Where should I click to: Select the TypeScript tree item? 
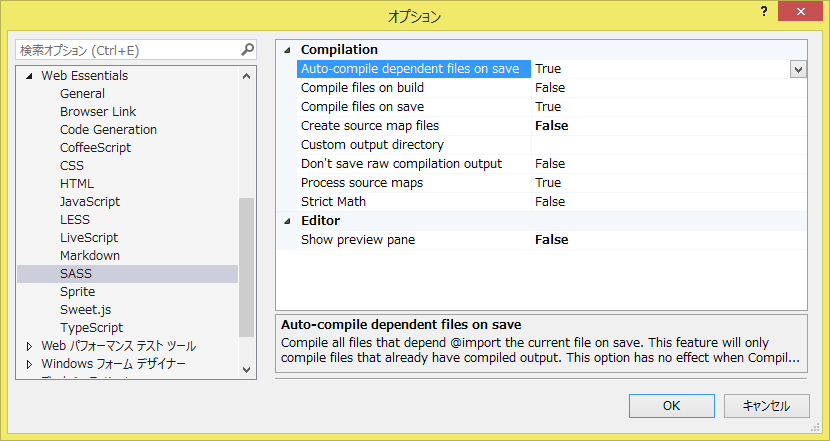pos(91,328)
